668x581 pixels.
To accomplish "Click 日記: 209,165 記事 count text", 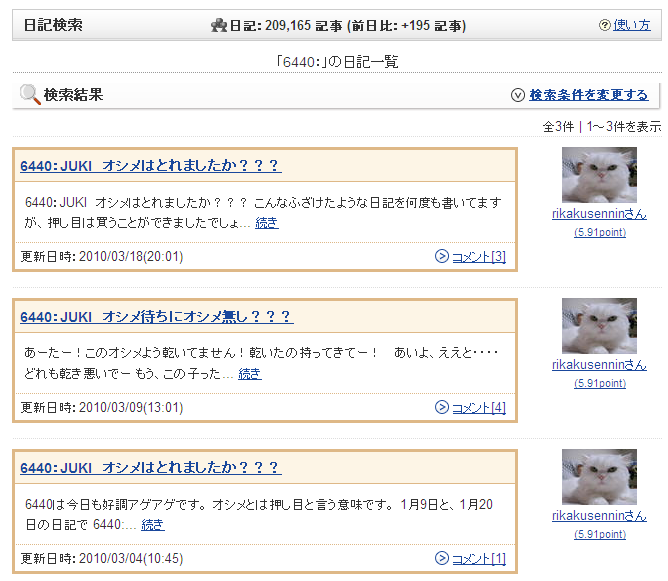I will click(x=286, y=26).
